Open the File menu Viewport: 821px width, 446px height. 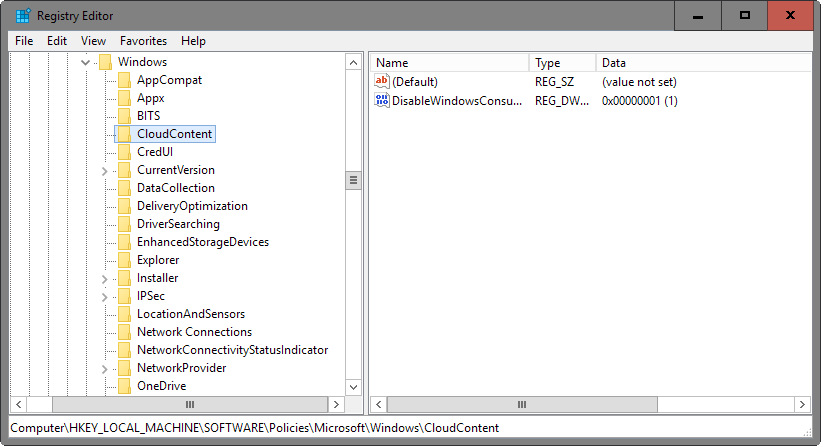coord(24,41)
